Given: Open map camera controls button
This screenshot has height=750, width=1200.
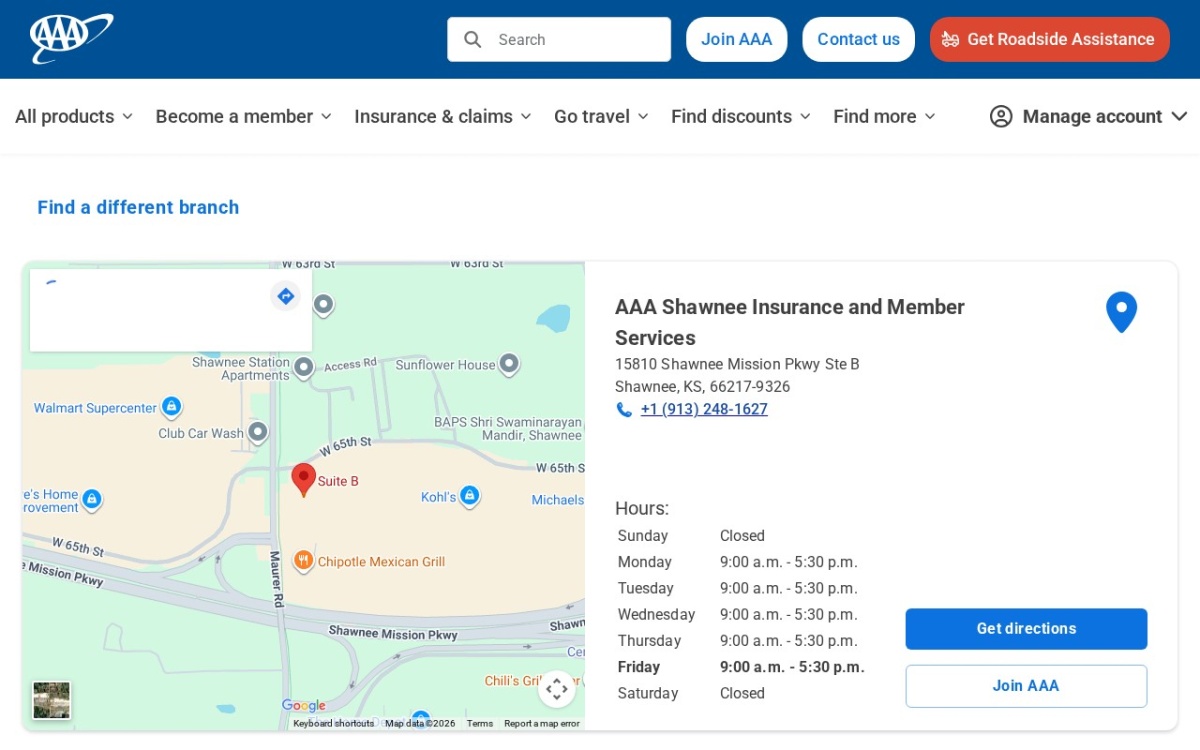Looking at the screenshot, I should pyautogui.click(x=557, y=689).
